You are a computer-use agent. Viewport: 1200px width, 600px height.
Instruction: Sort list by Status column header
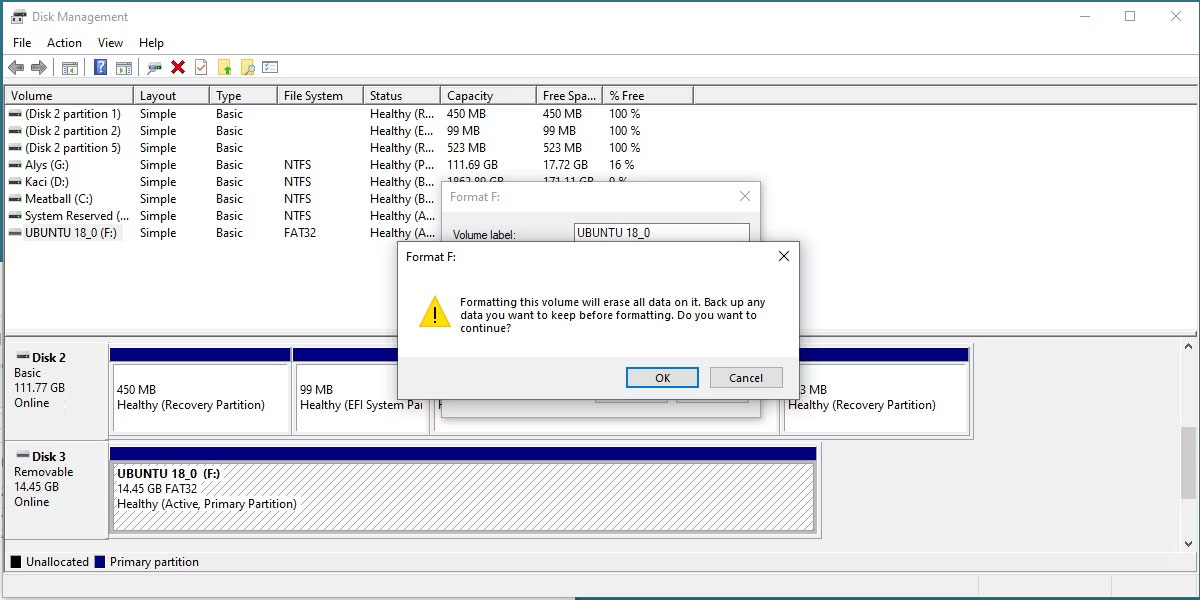click(401, 96)
